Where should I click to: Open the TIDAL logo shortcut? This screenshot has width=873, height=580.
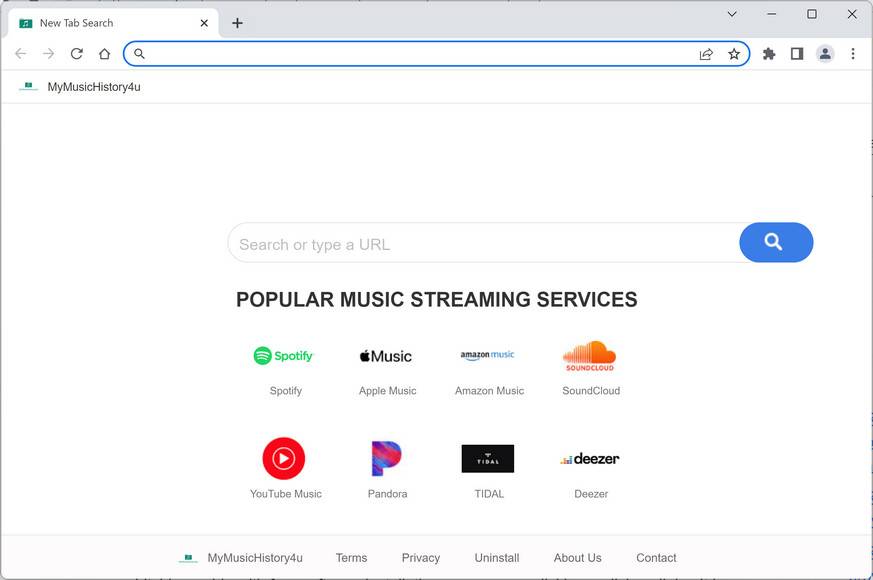[488, 459]
